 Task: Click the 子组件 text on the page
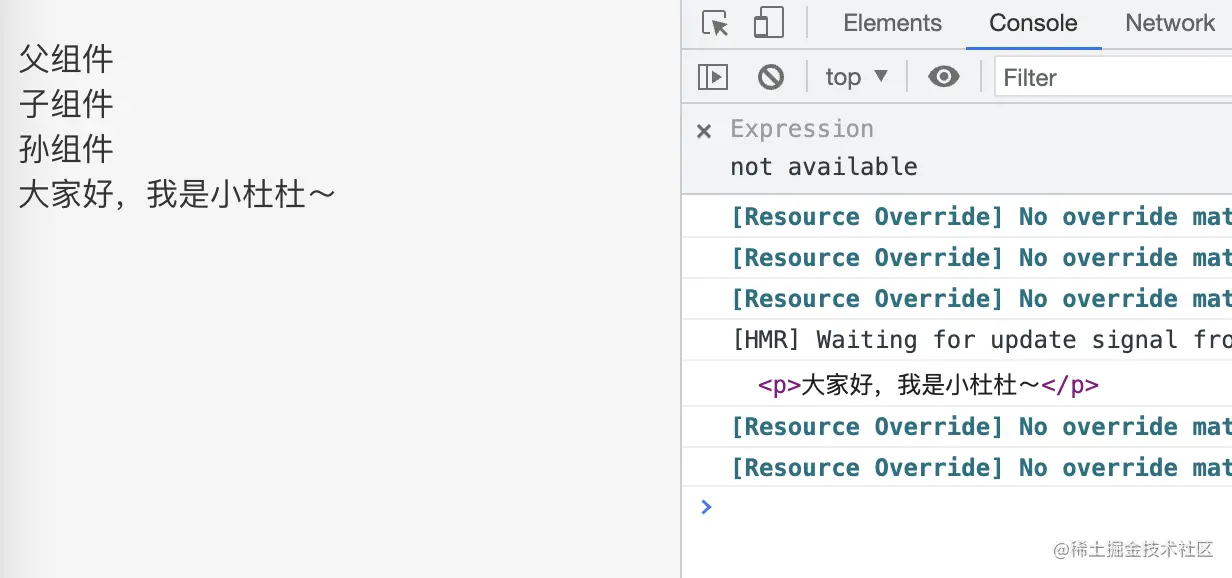tap(66, 104)
